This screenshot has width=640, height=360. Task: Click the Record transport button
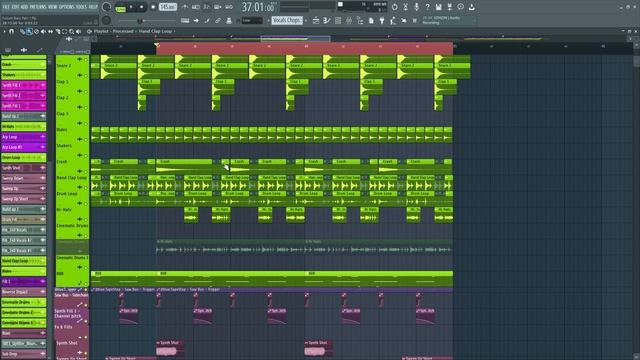tap(153, 7)
